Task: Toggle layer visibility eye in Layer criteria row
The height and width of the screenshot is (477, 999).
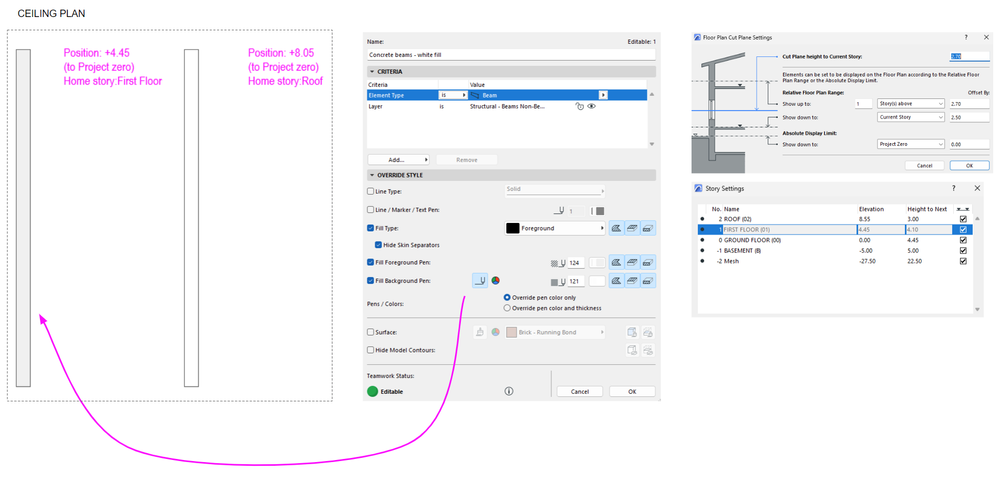Action: (x=591, y=107)
